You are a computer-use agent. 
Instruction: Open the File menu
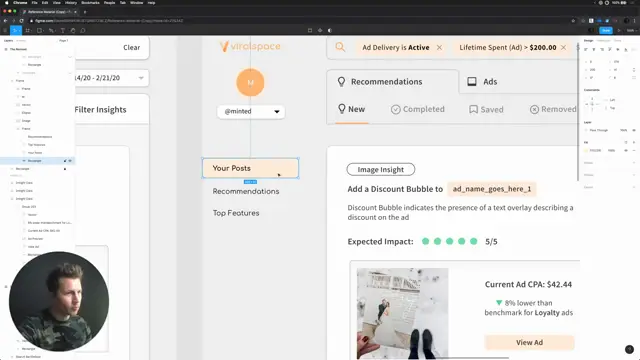tap(35, 3)
